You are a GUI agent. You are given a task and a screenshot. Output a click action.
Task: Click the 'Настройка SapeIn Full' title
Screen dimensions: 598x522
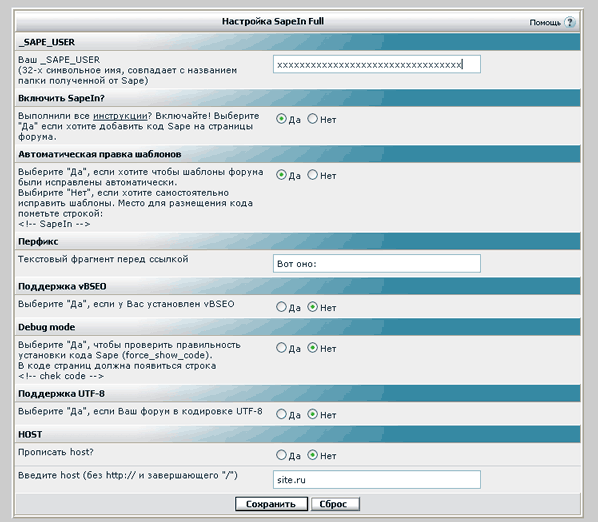[273, 21]
